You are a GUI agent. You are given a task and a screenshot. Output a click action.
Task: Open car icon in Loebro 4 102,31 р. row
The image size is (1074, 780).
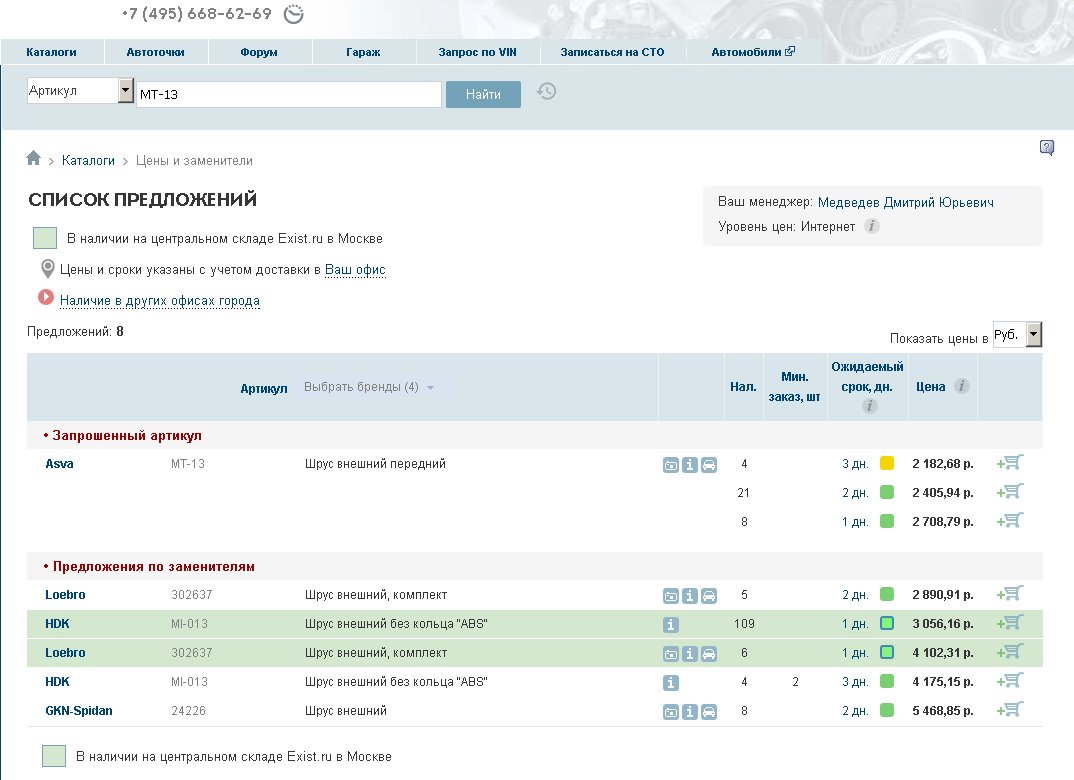click(709, 654)
